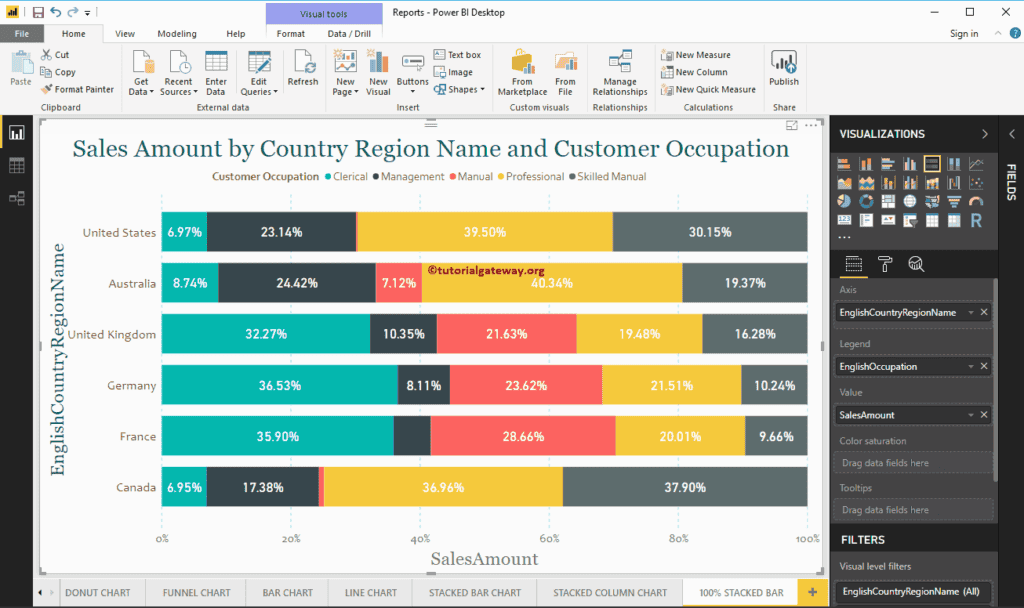Toggle focus mode on the chart visual
This screenshot has width=1024, height=608.
[x=792, y=126]
